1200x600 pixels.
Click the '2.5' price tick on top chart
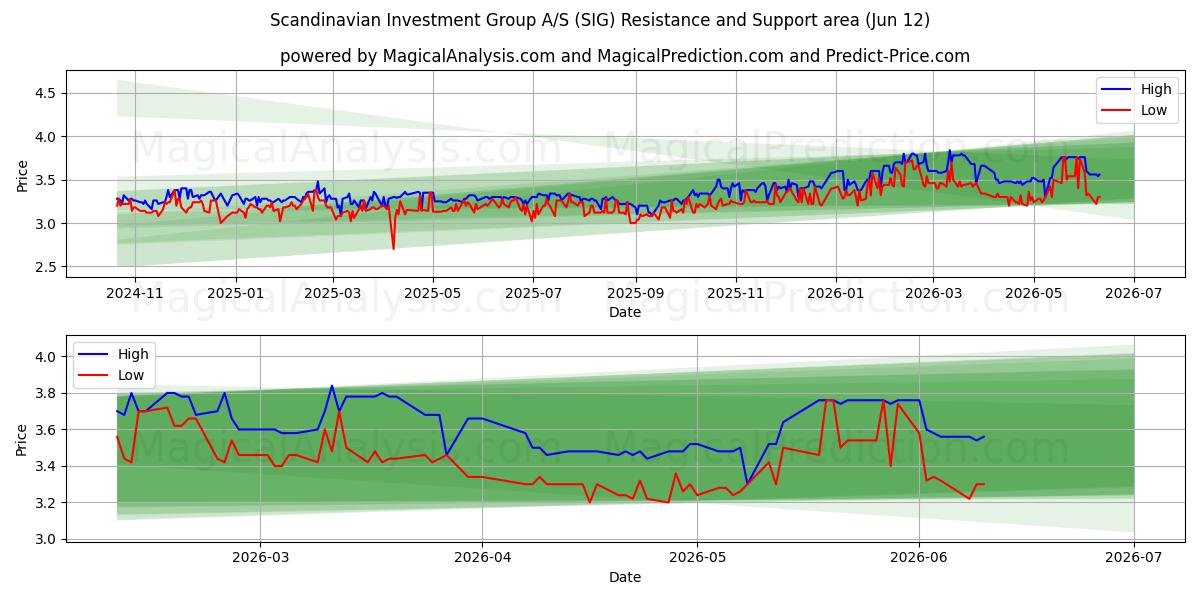pos(48,267)
